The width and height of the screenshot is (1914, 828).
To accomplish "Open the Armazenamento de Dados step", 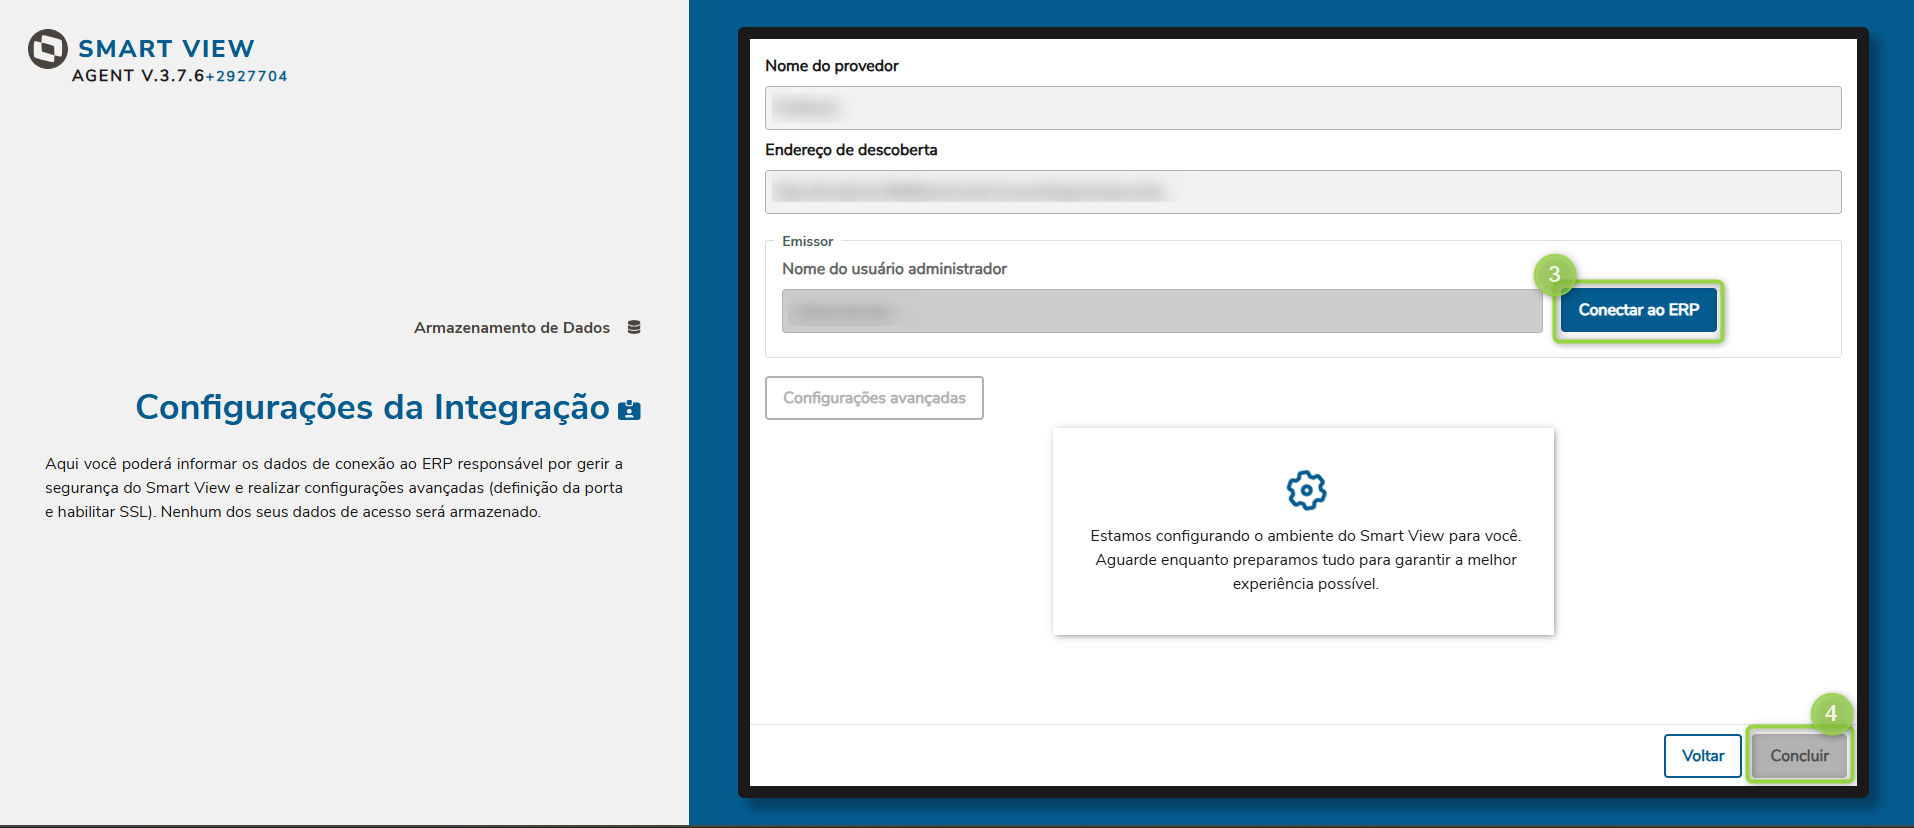I will tap(512, 328).
